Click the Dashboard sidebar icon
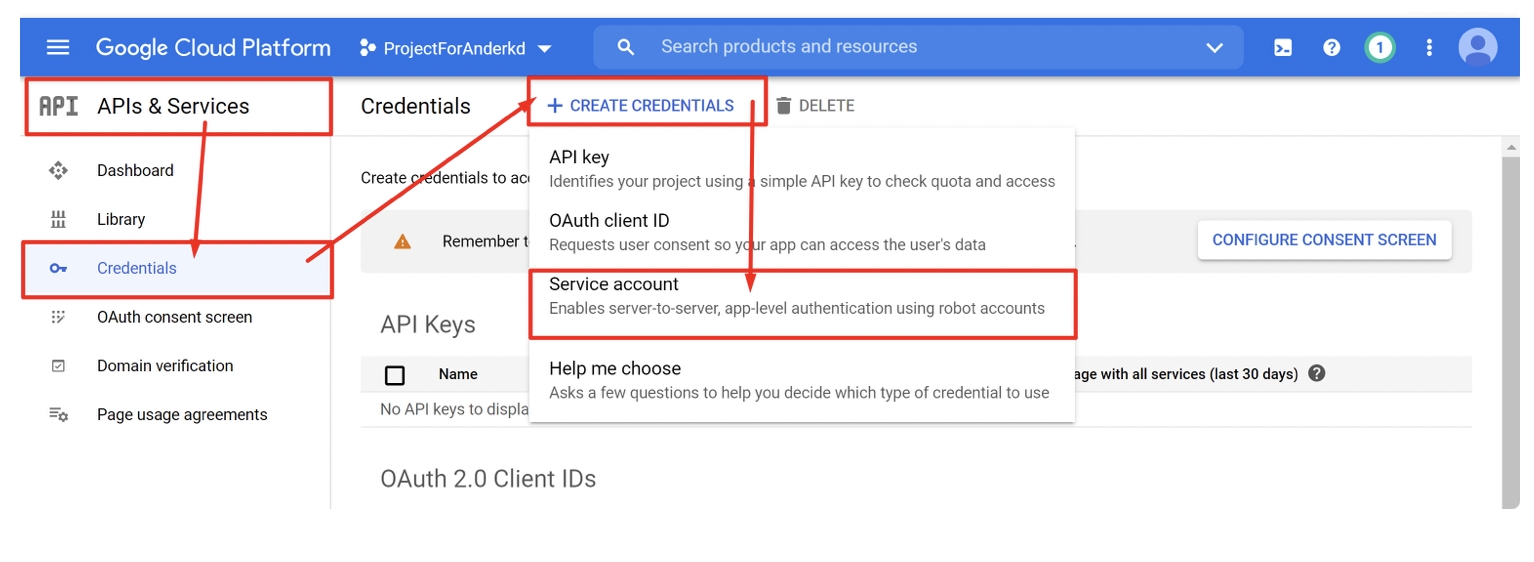Viewport: 1534px width, 562px height. (58, 171)
